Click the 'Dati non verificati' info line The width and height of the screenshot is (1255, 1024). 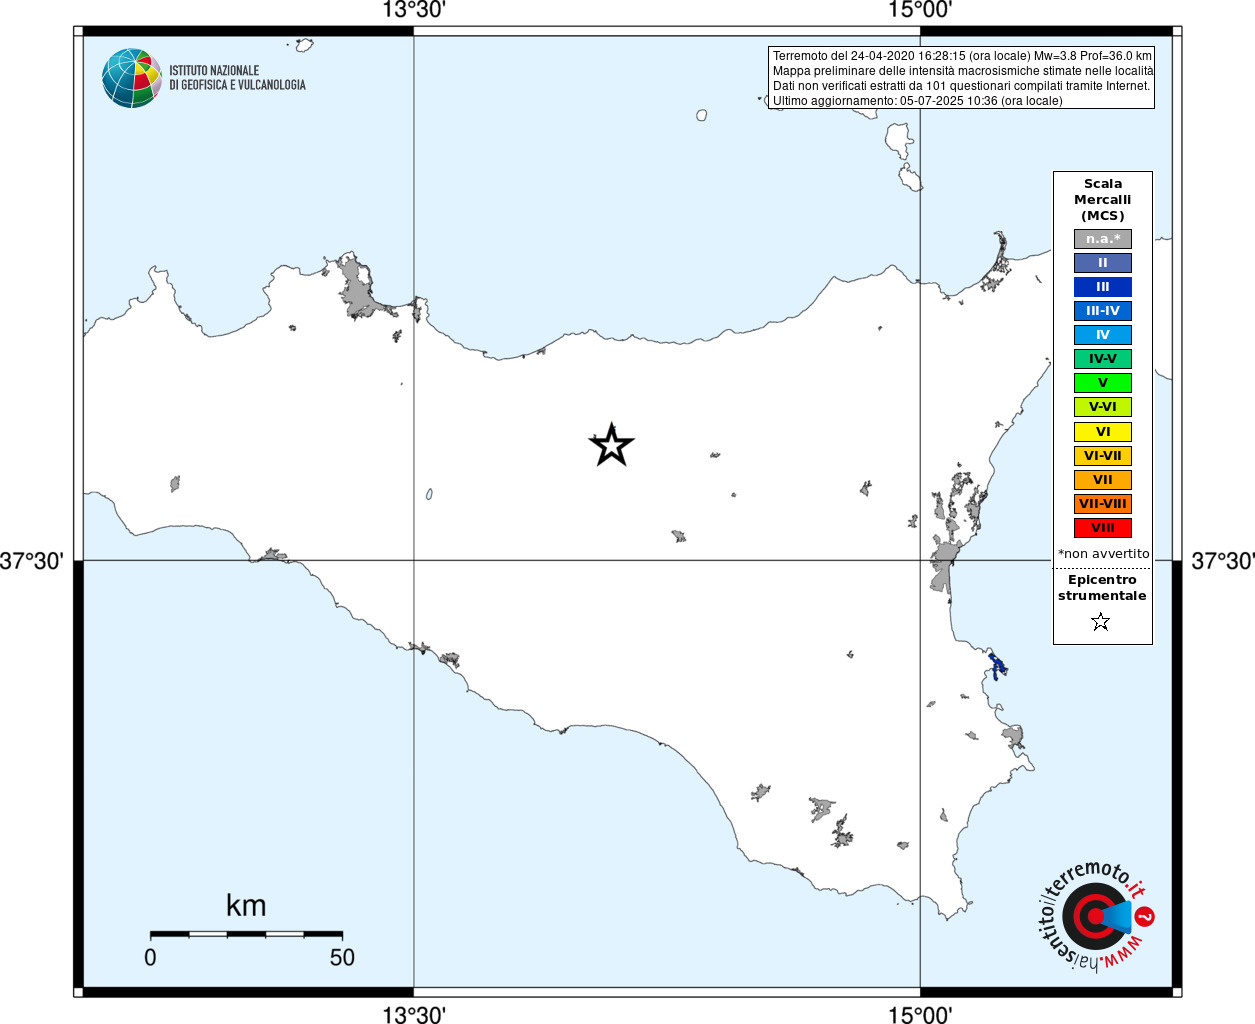click(961, 86)
